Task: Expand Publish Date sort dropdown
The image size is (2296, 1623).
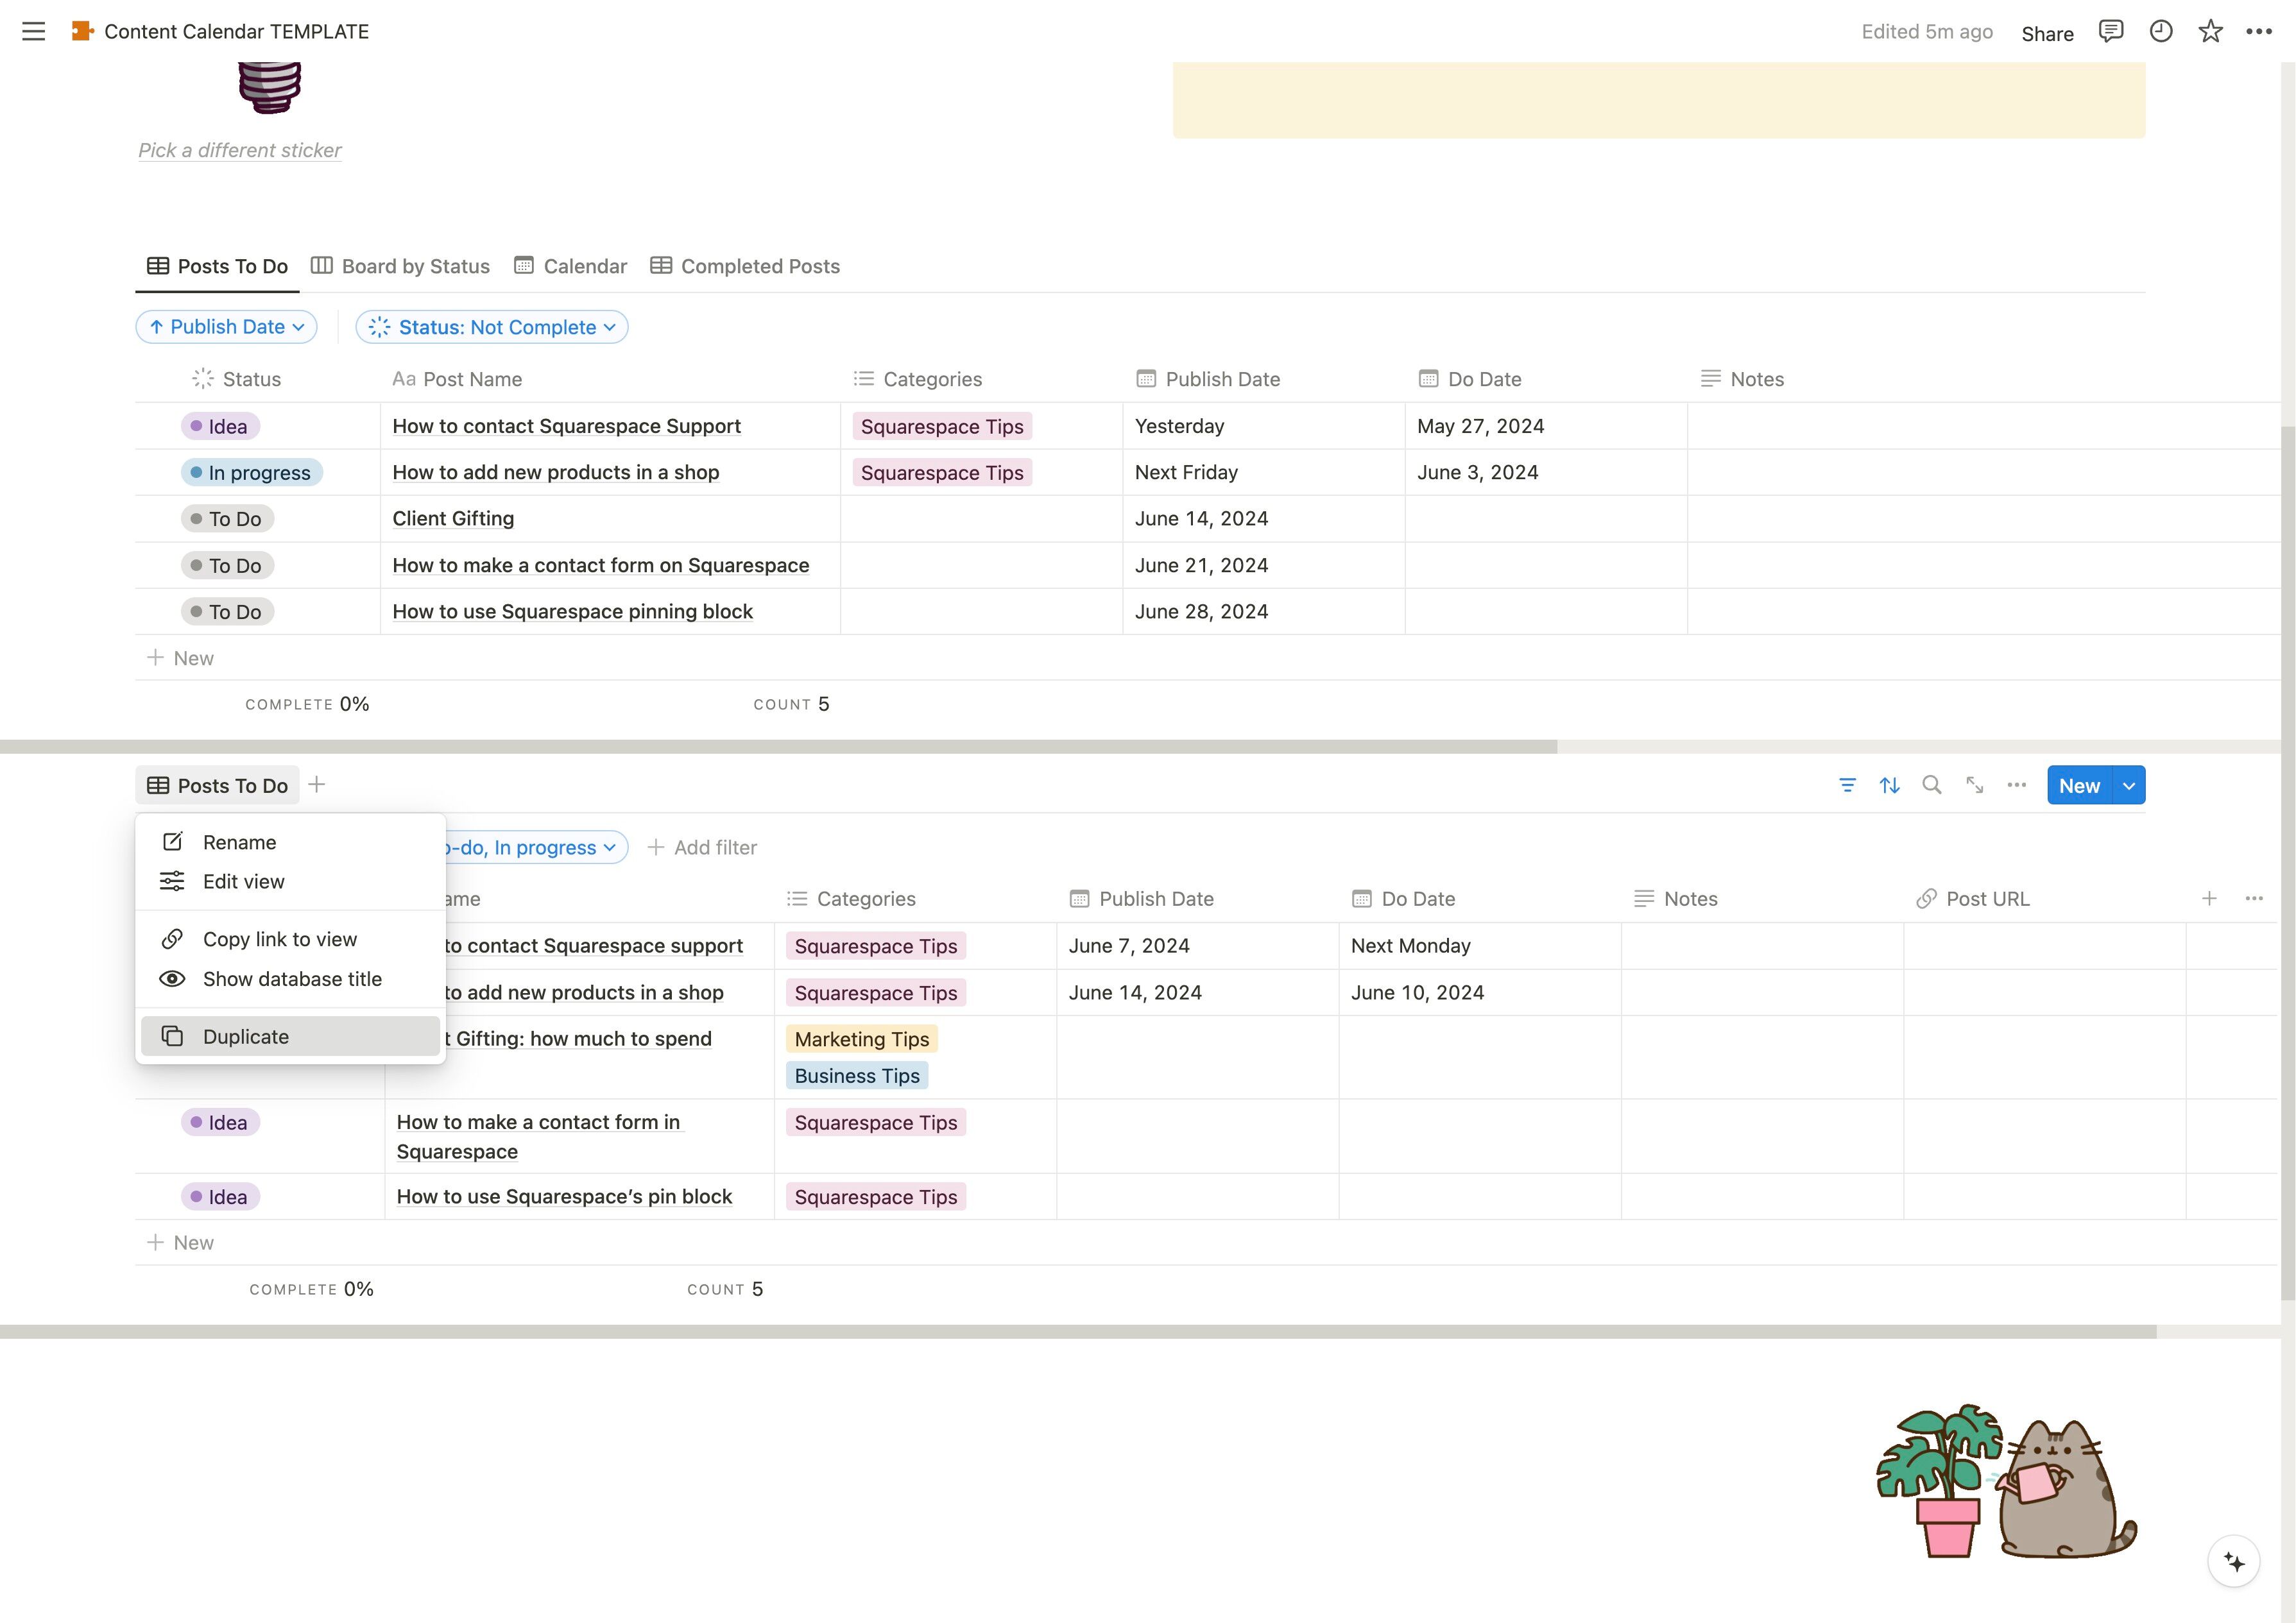Action: (x=226, y=327)
